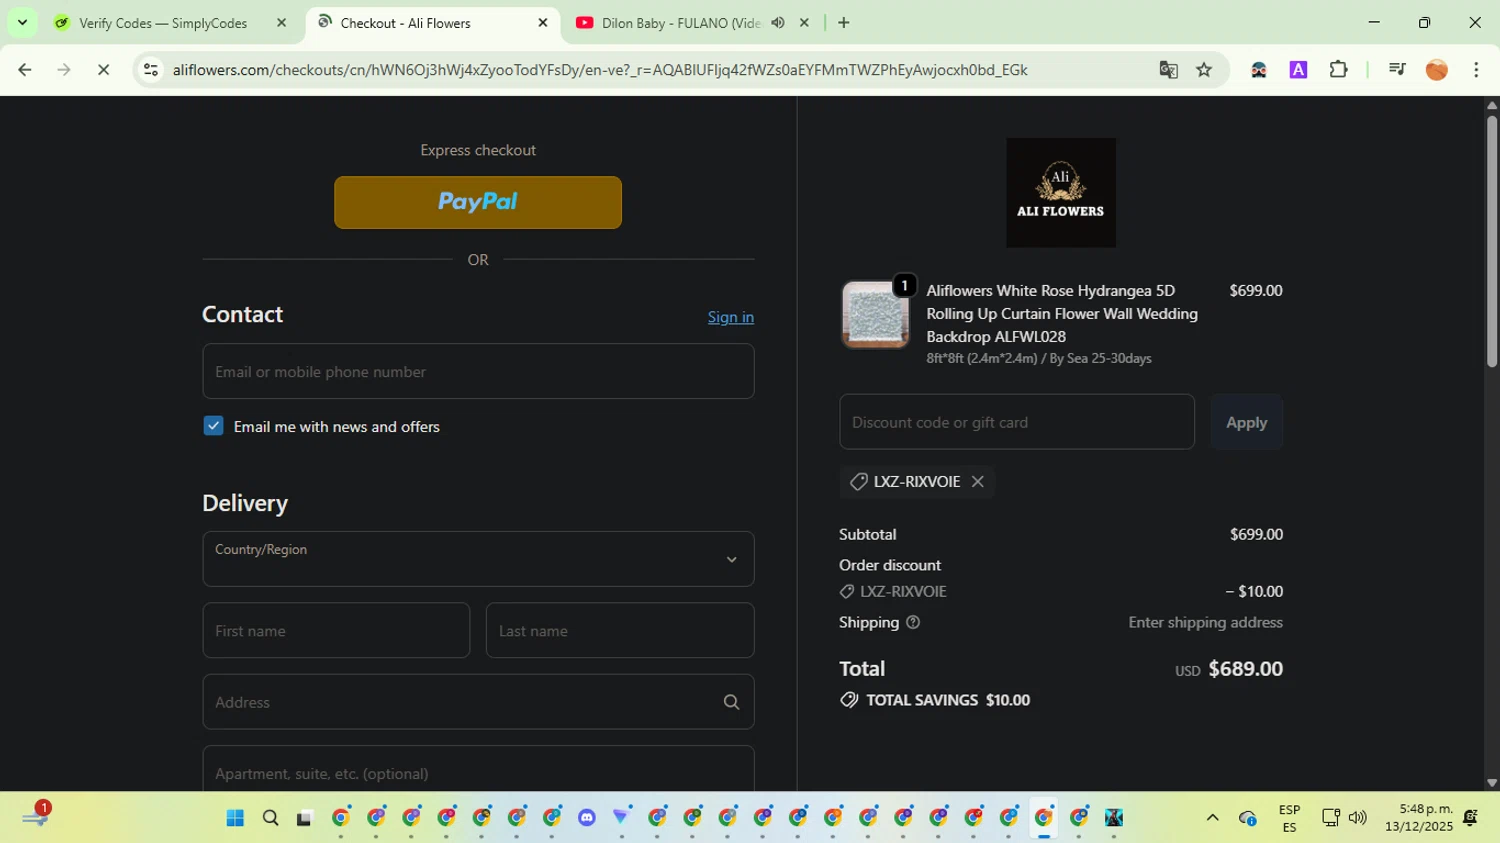This screenshot has width=1500, height=843.
Task: Click the PayPal express checkout button
Action: point(478,202)
